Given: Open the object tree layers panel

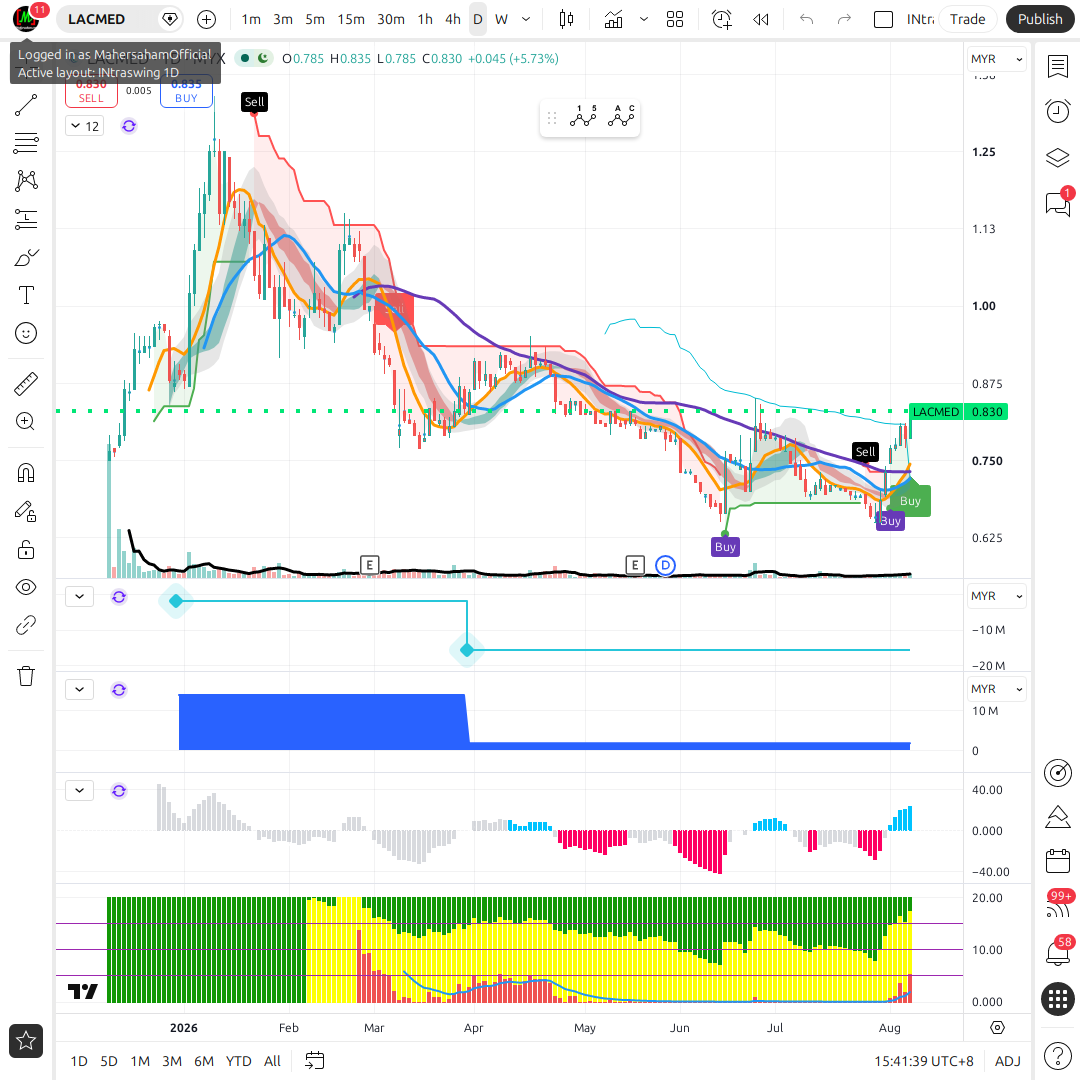Looking at the screenshot, I should (x=1057, y=158).
